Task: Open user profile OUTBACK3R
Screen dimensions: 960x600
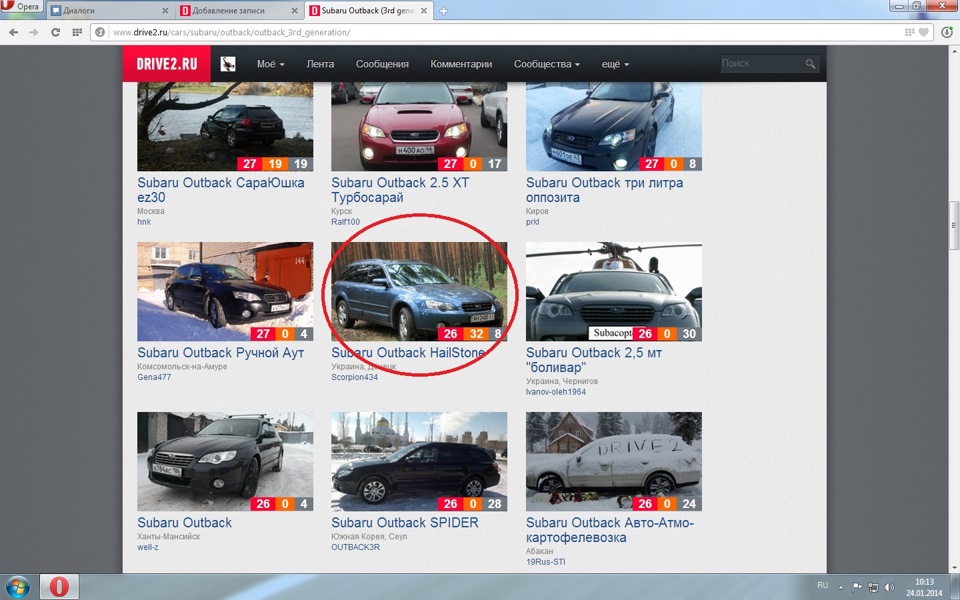Action: [x=356, y=547]
